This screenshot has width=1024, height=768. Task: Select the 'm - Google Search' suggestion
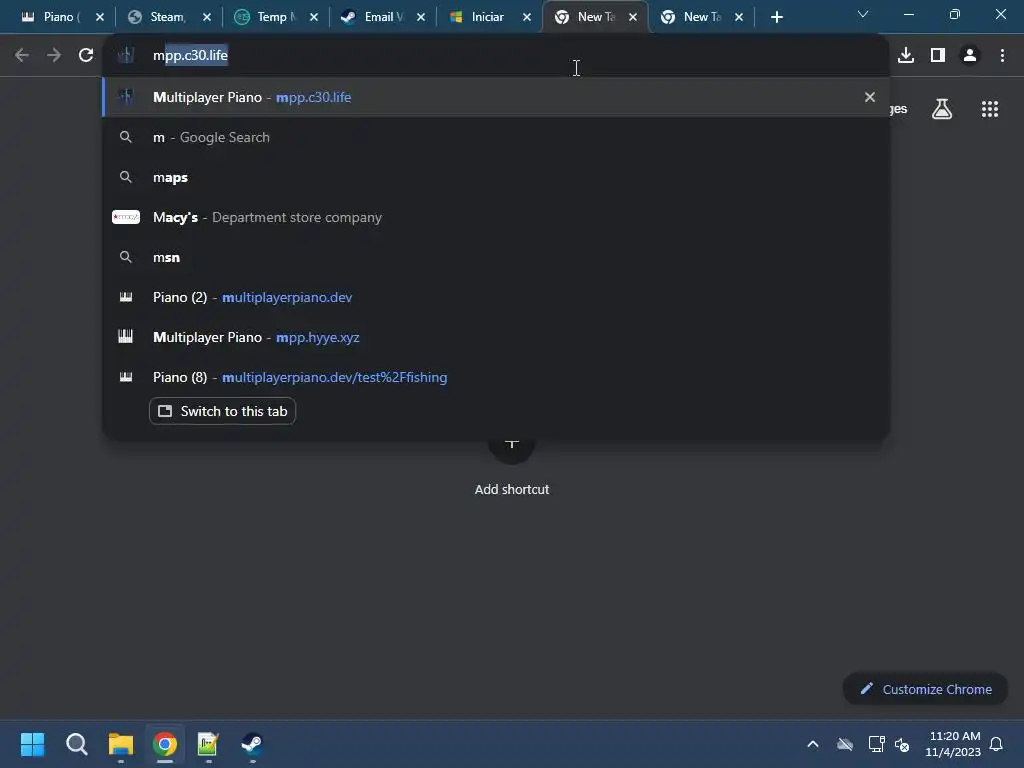[x=496, y=137]
